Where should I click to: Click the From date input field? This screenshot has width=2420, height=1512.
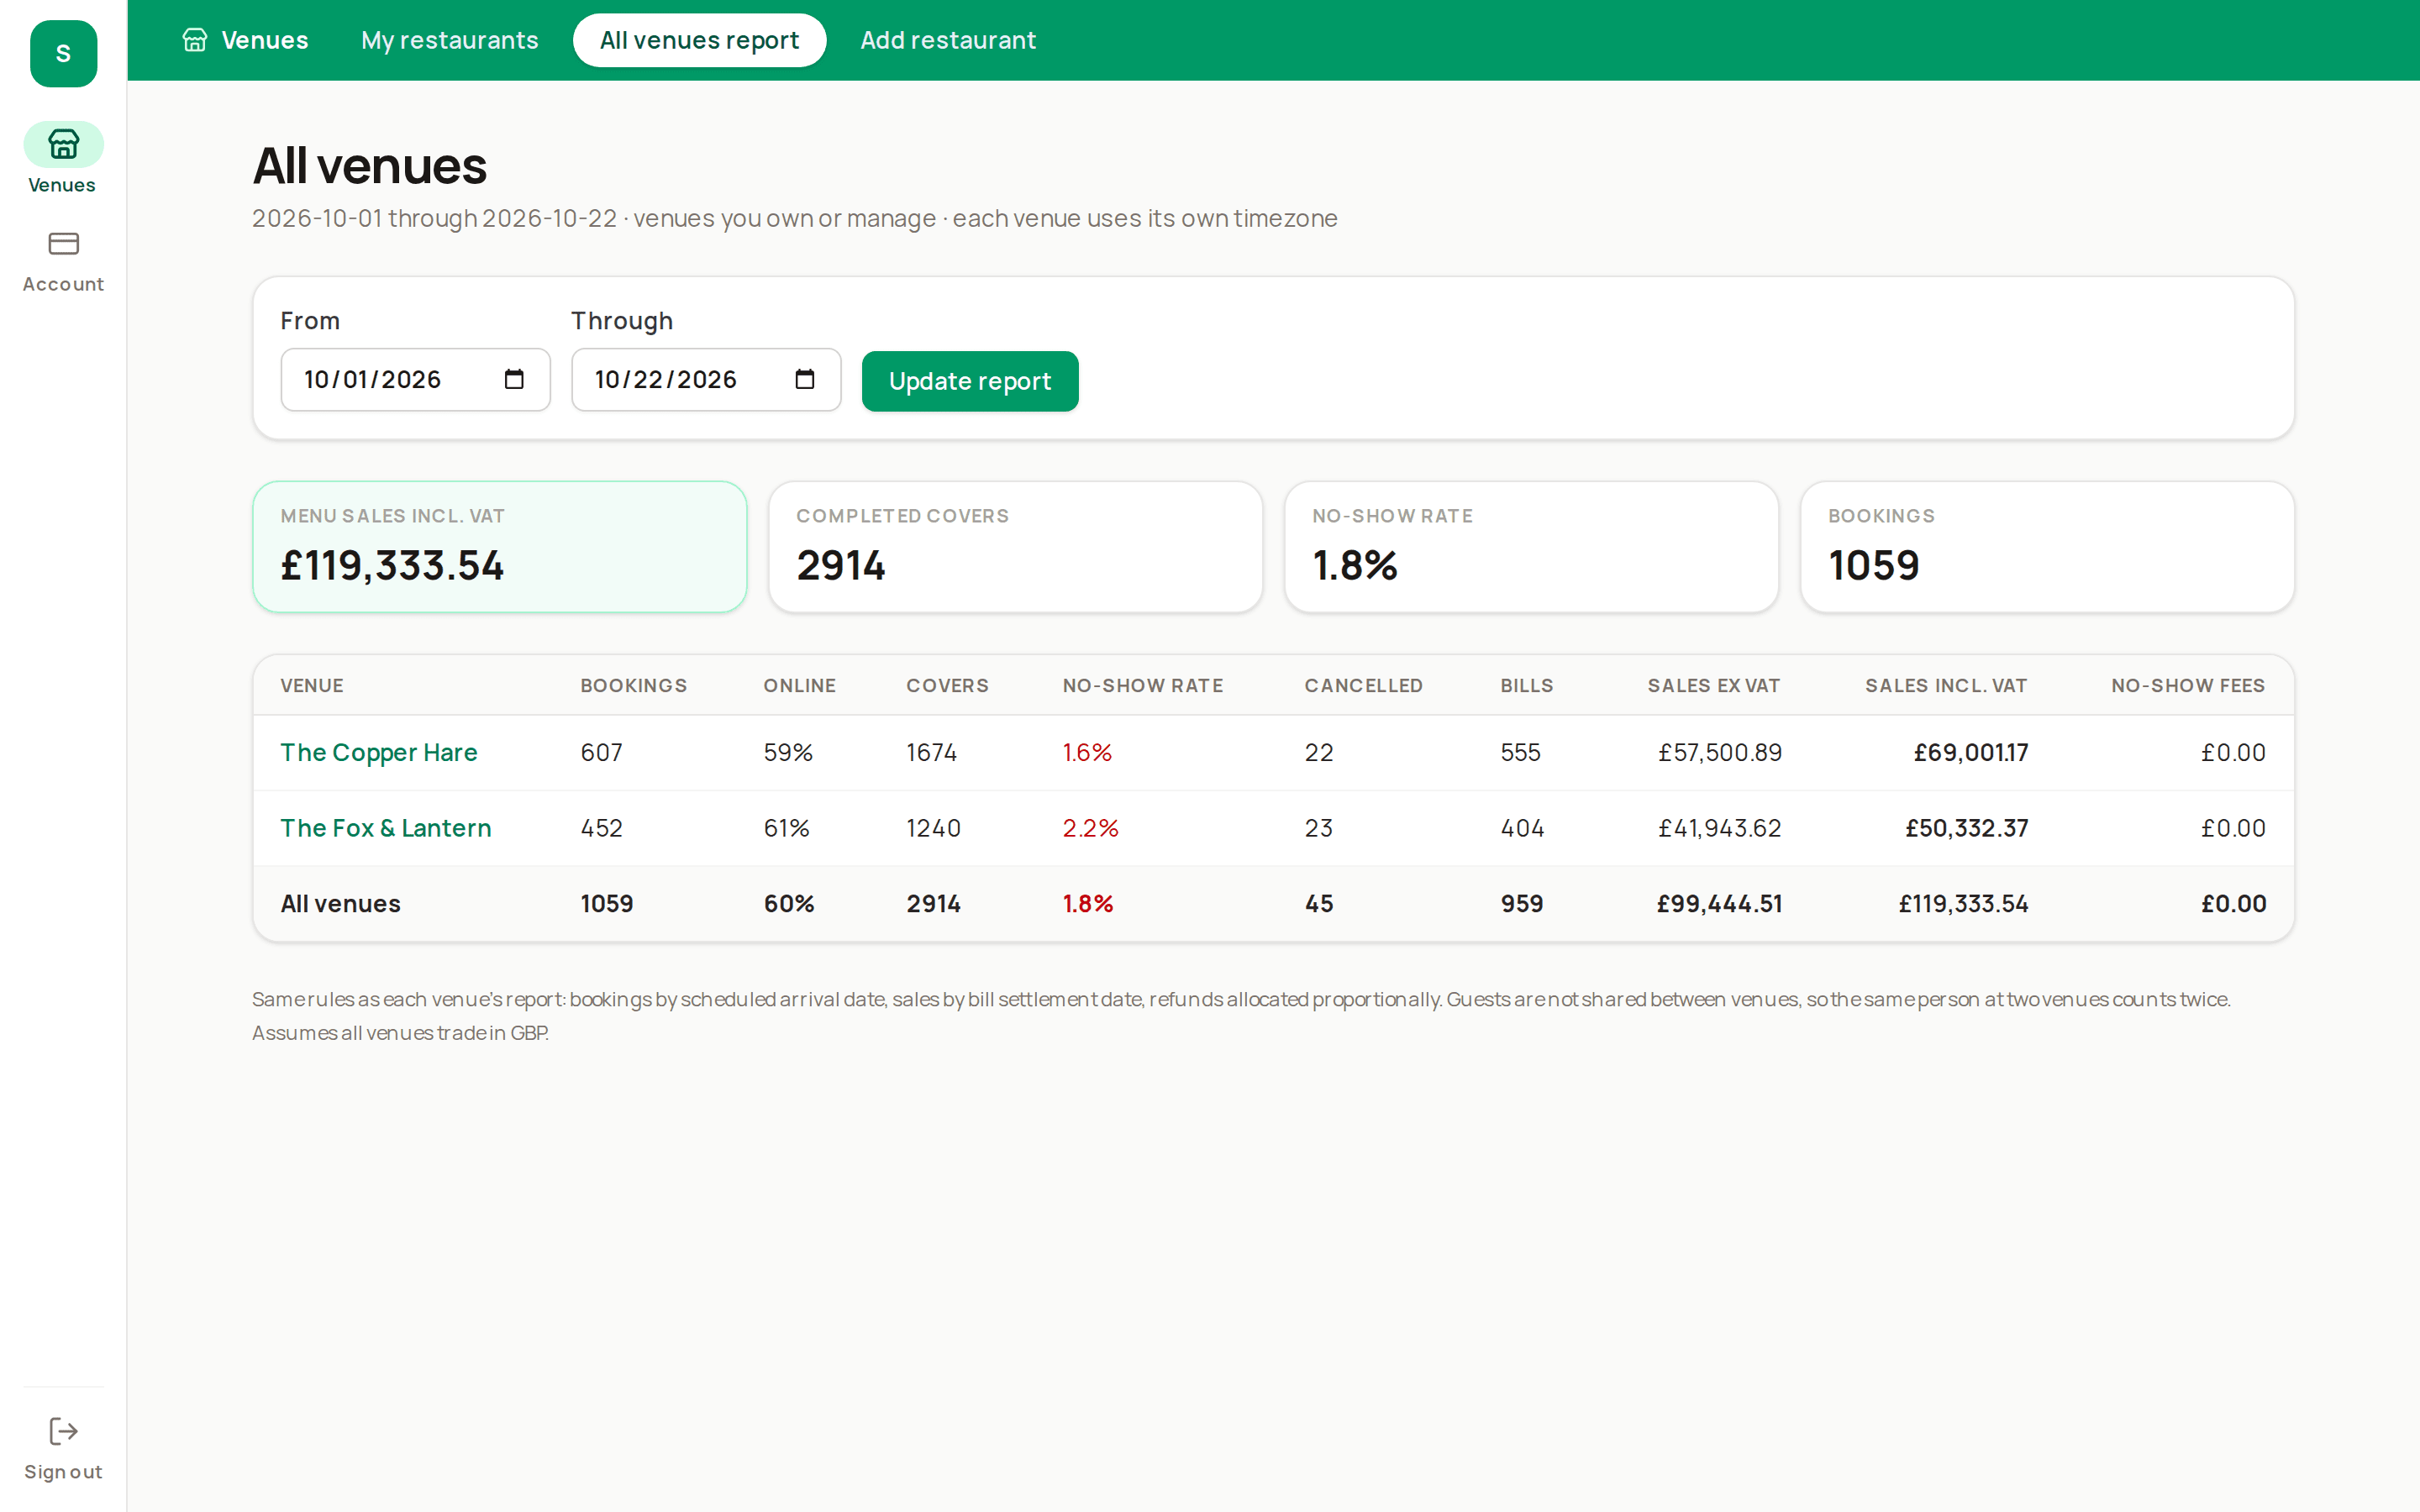[415, 380]
